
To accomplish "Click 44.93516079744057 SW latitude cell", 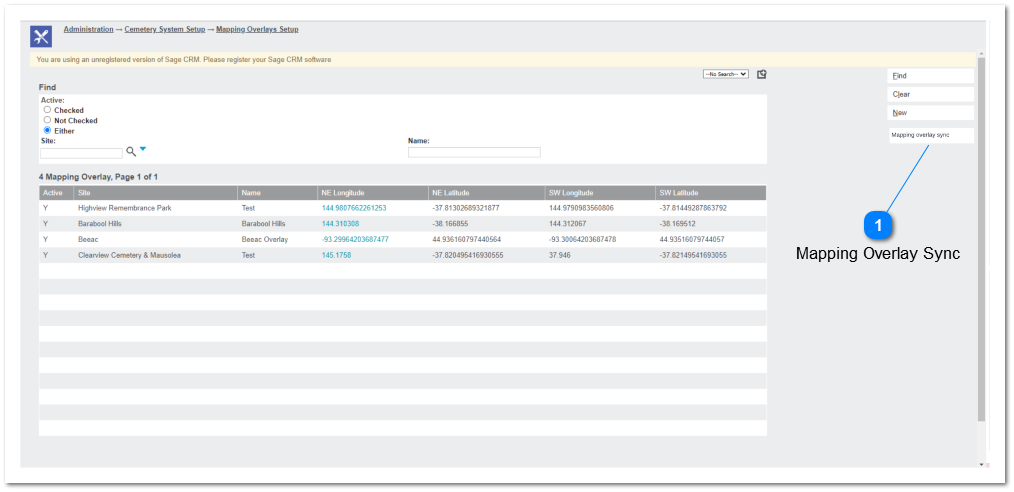I will click(x=691, y=239).
